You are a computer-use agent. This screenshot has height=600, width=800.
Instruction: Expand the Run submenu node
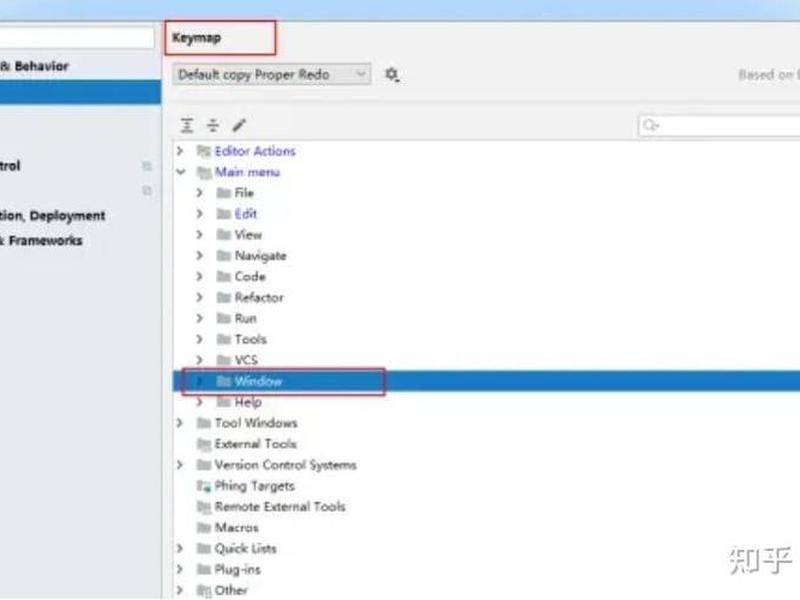tap(199, 318)
